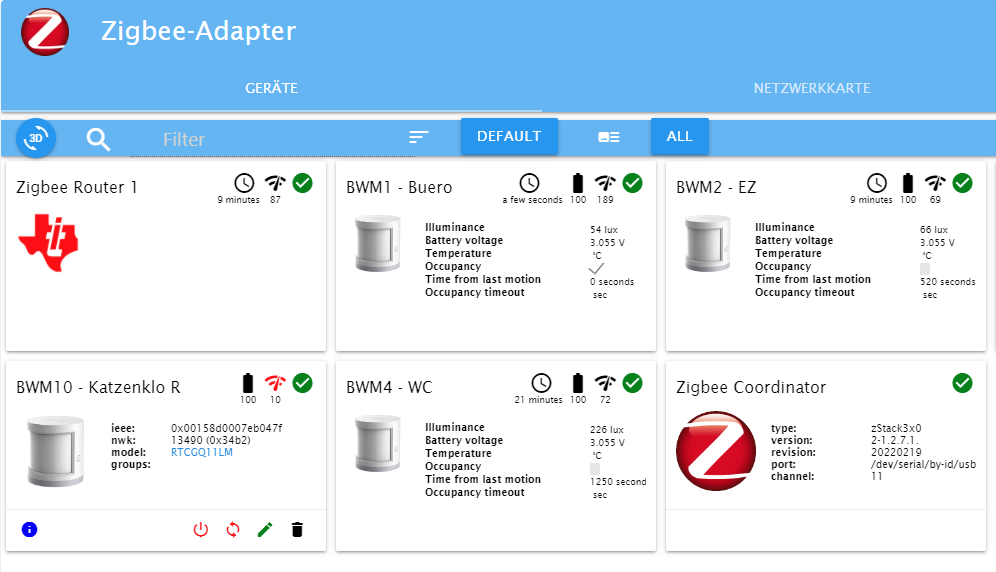The height and width of the screenshot is (572, 996).
Task: Edit BWM10 using the green pencil
Action: pos(265,529)
